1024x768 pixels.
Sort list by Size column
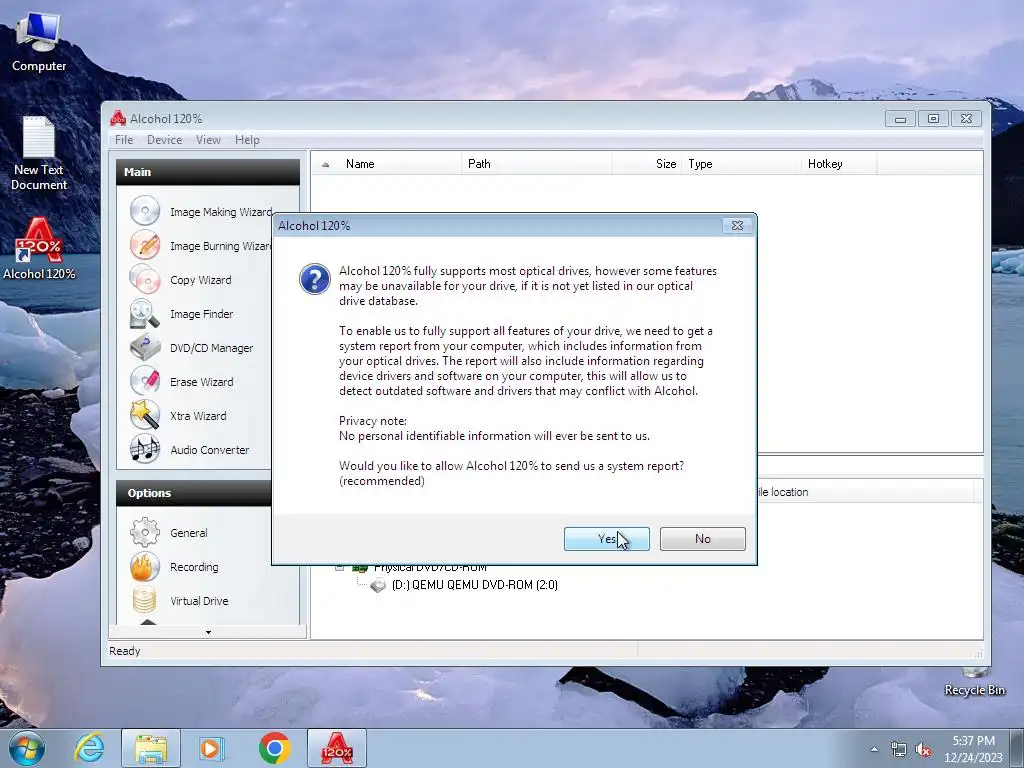click(647, 164)
